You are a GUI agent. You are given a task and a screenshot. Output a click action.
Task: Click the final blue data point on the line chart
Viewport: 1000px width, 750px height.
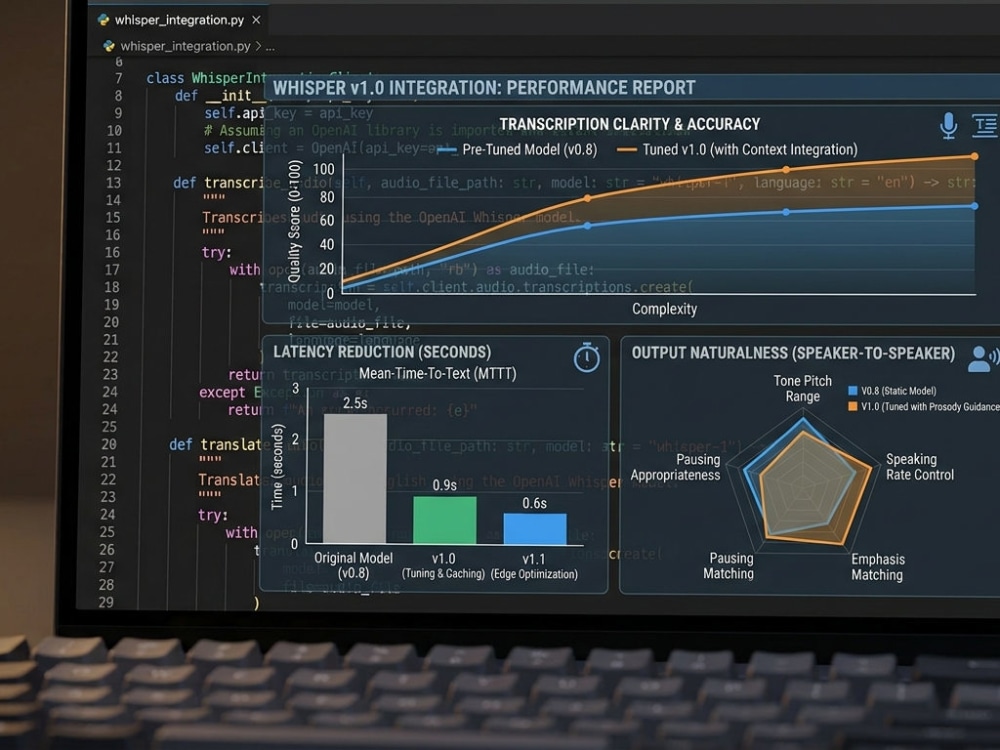[974, 206]
